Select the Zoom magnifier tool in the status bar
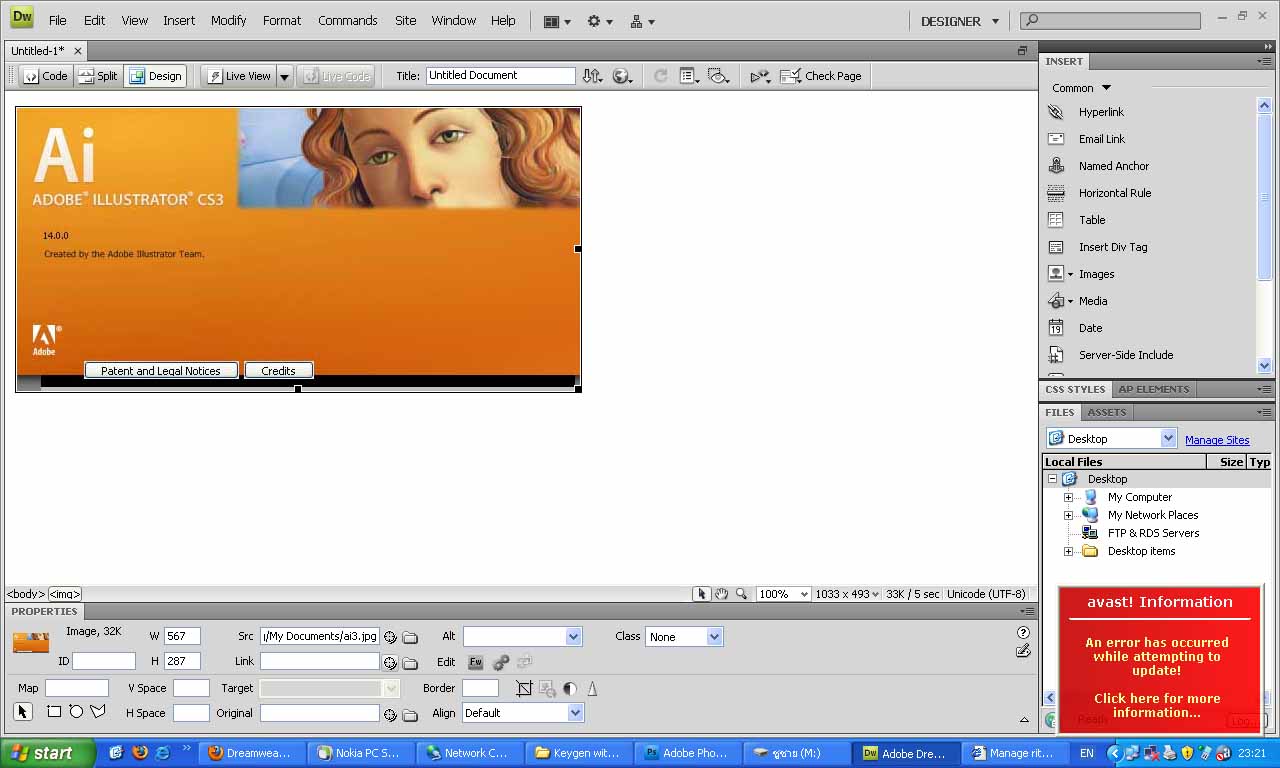 click(741, 594)
